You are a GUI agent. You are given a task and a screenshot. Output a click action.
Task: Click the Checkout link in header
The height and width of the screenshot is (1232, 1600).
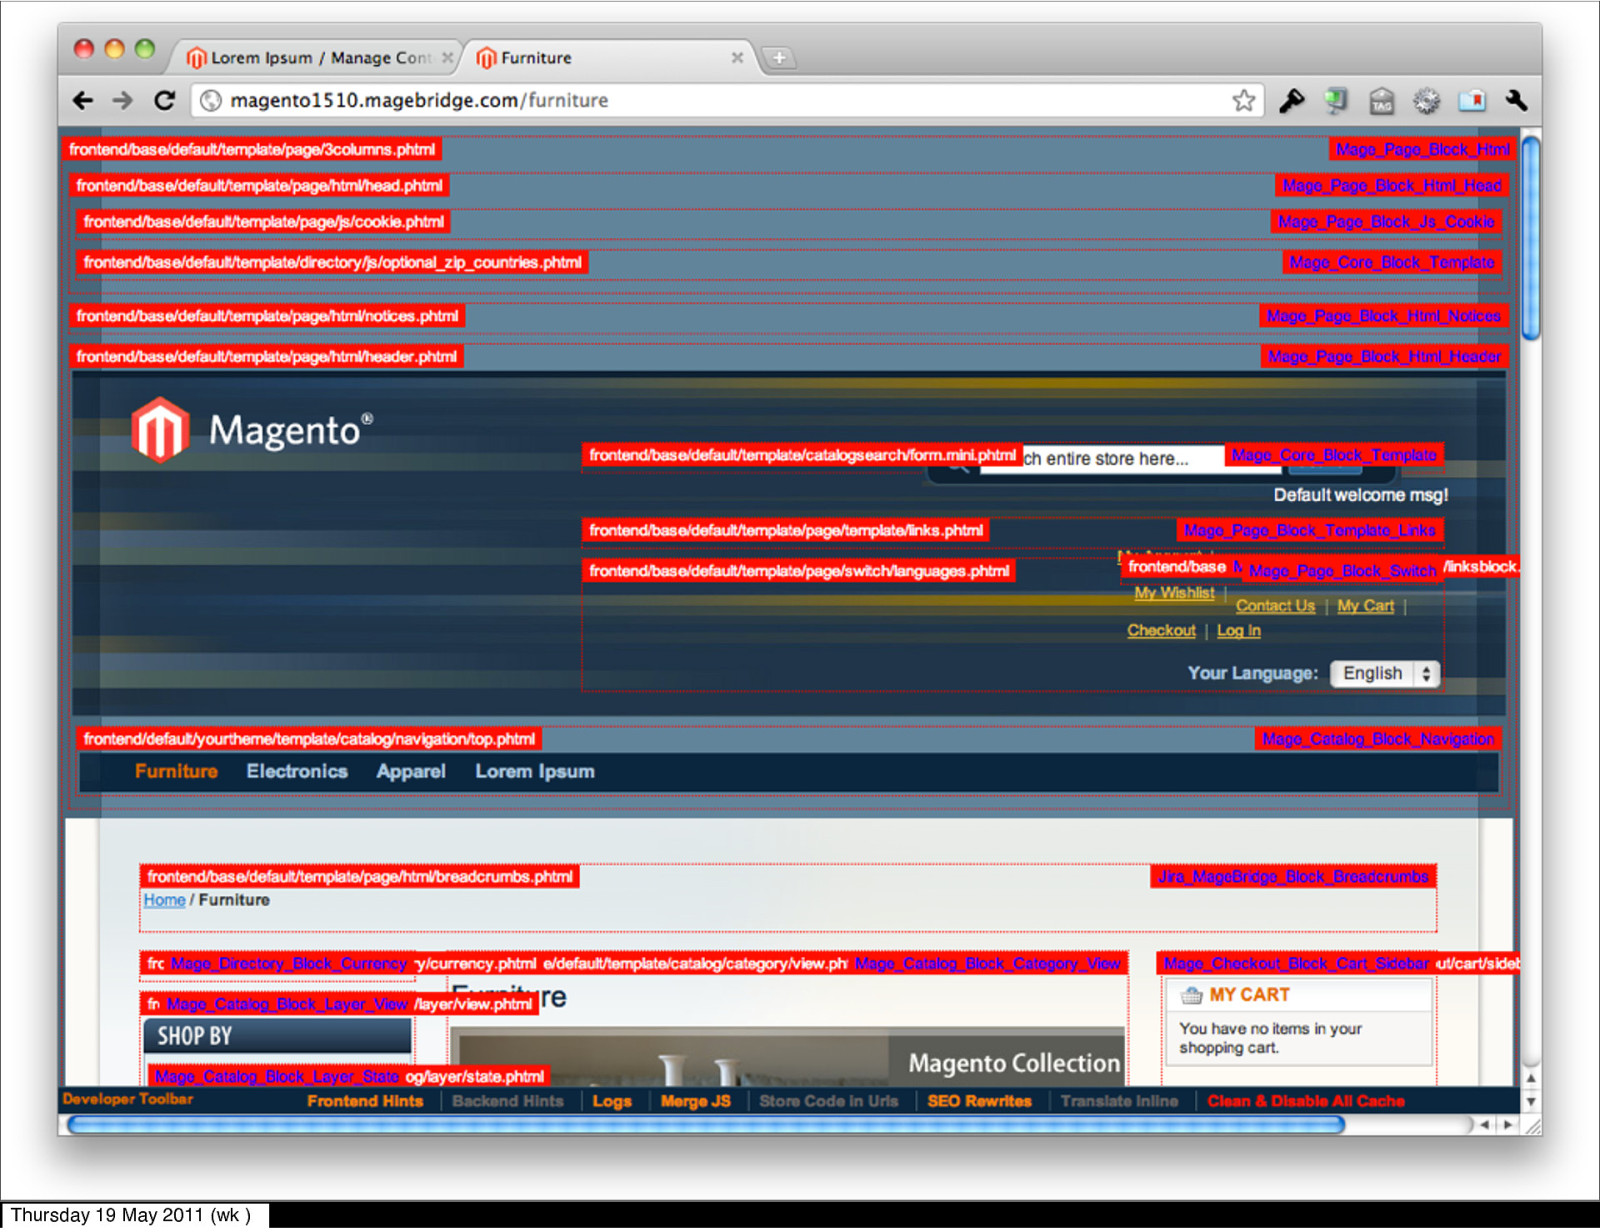(1161, 630)
